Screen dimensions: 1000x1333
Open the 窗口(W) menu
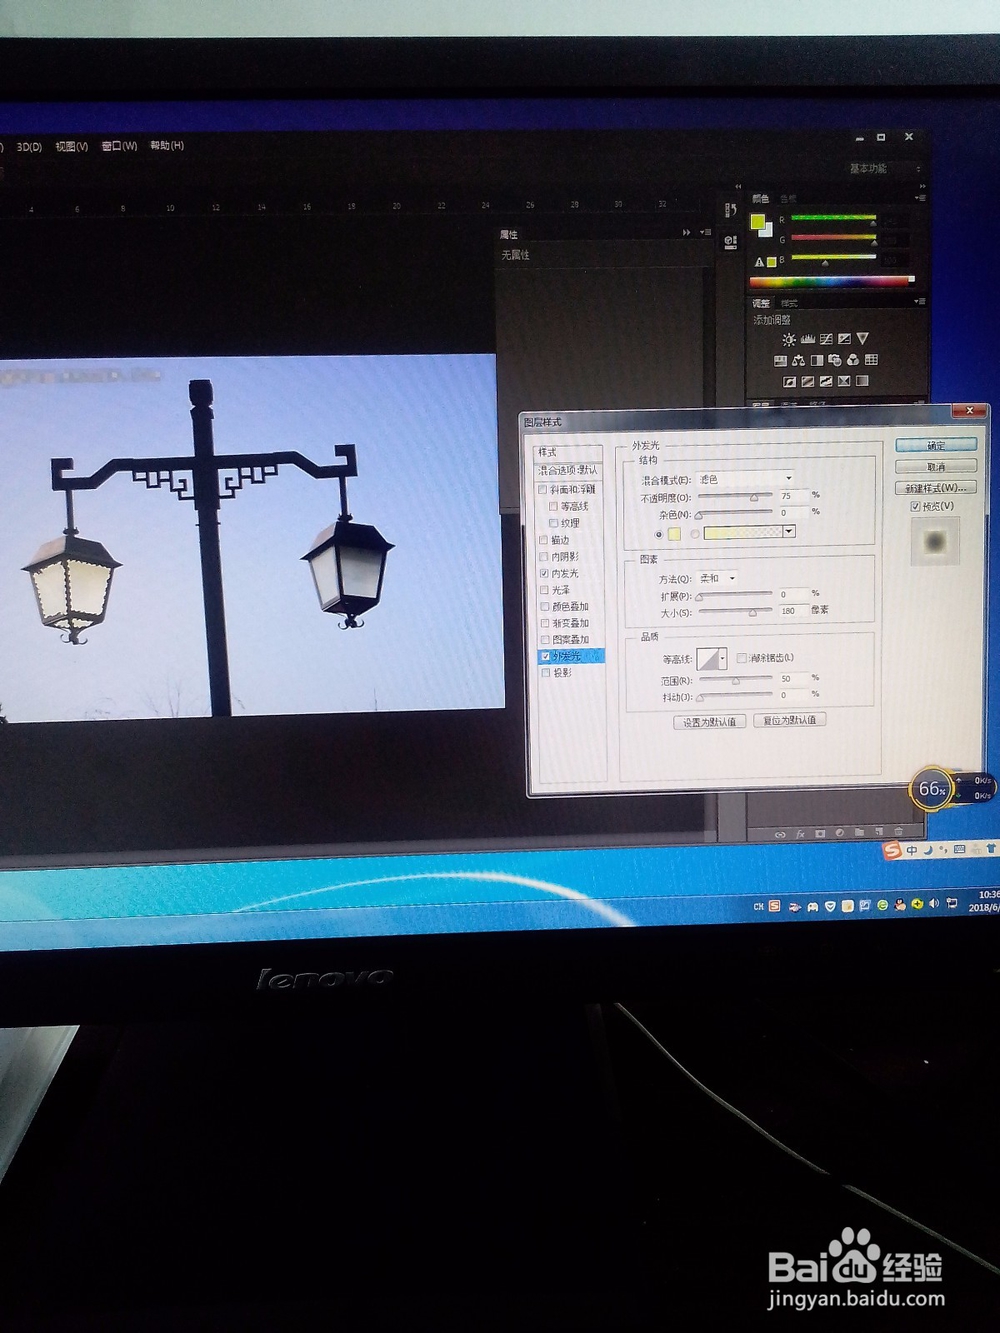pos(119,146)
